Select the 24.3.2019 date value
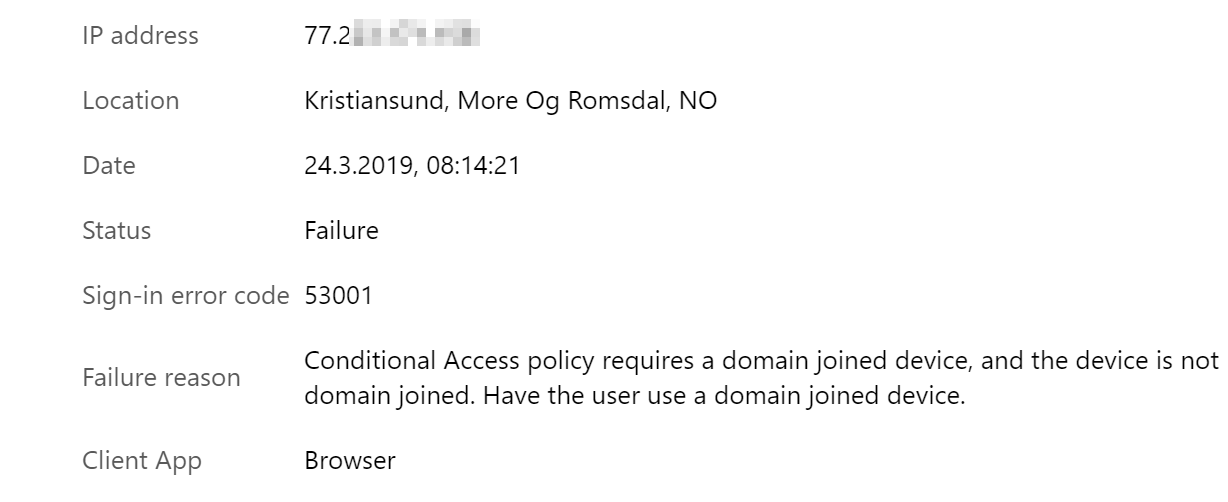The width and height of the screenshot is (1228, 502). coord(411,166)
